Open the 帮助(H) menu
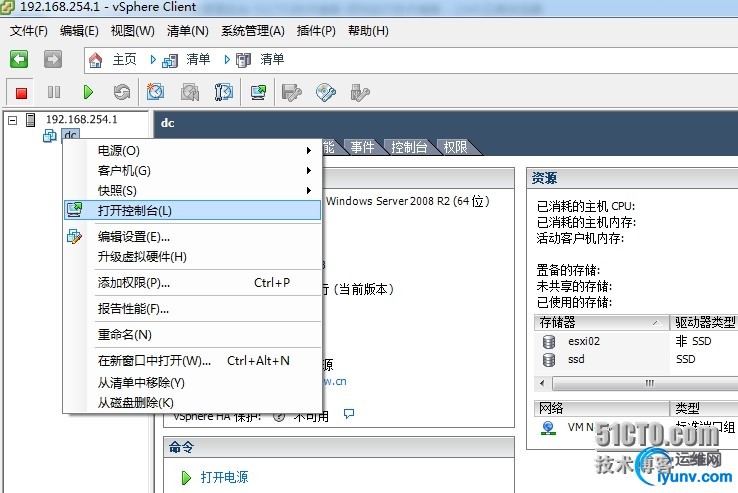 [368, 31]
